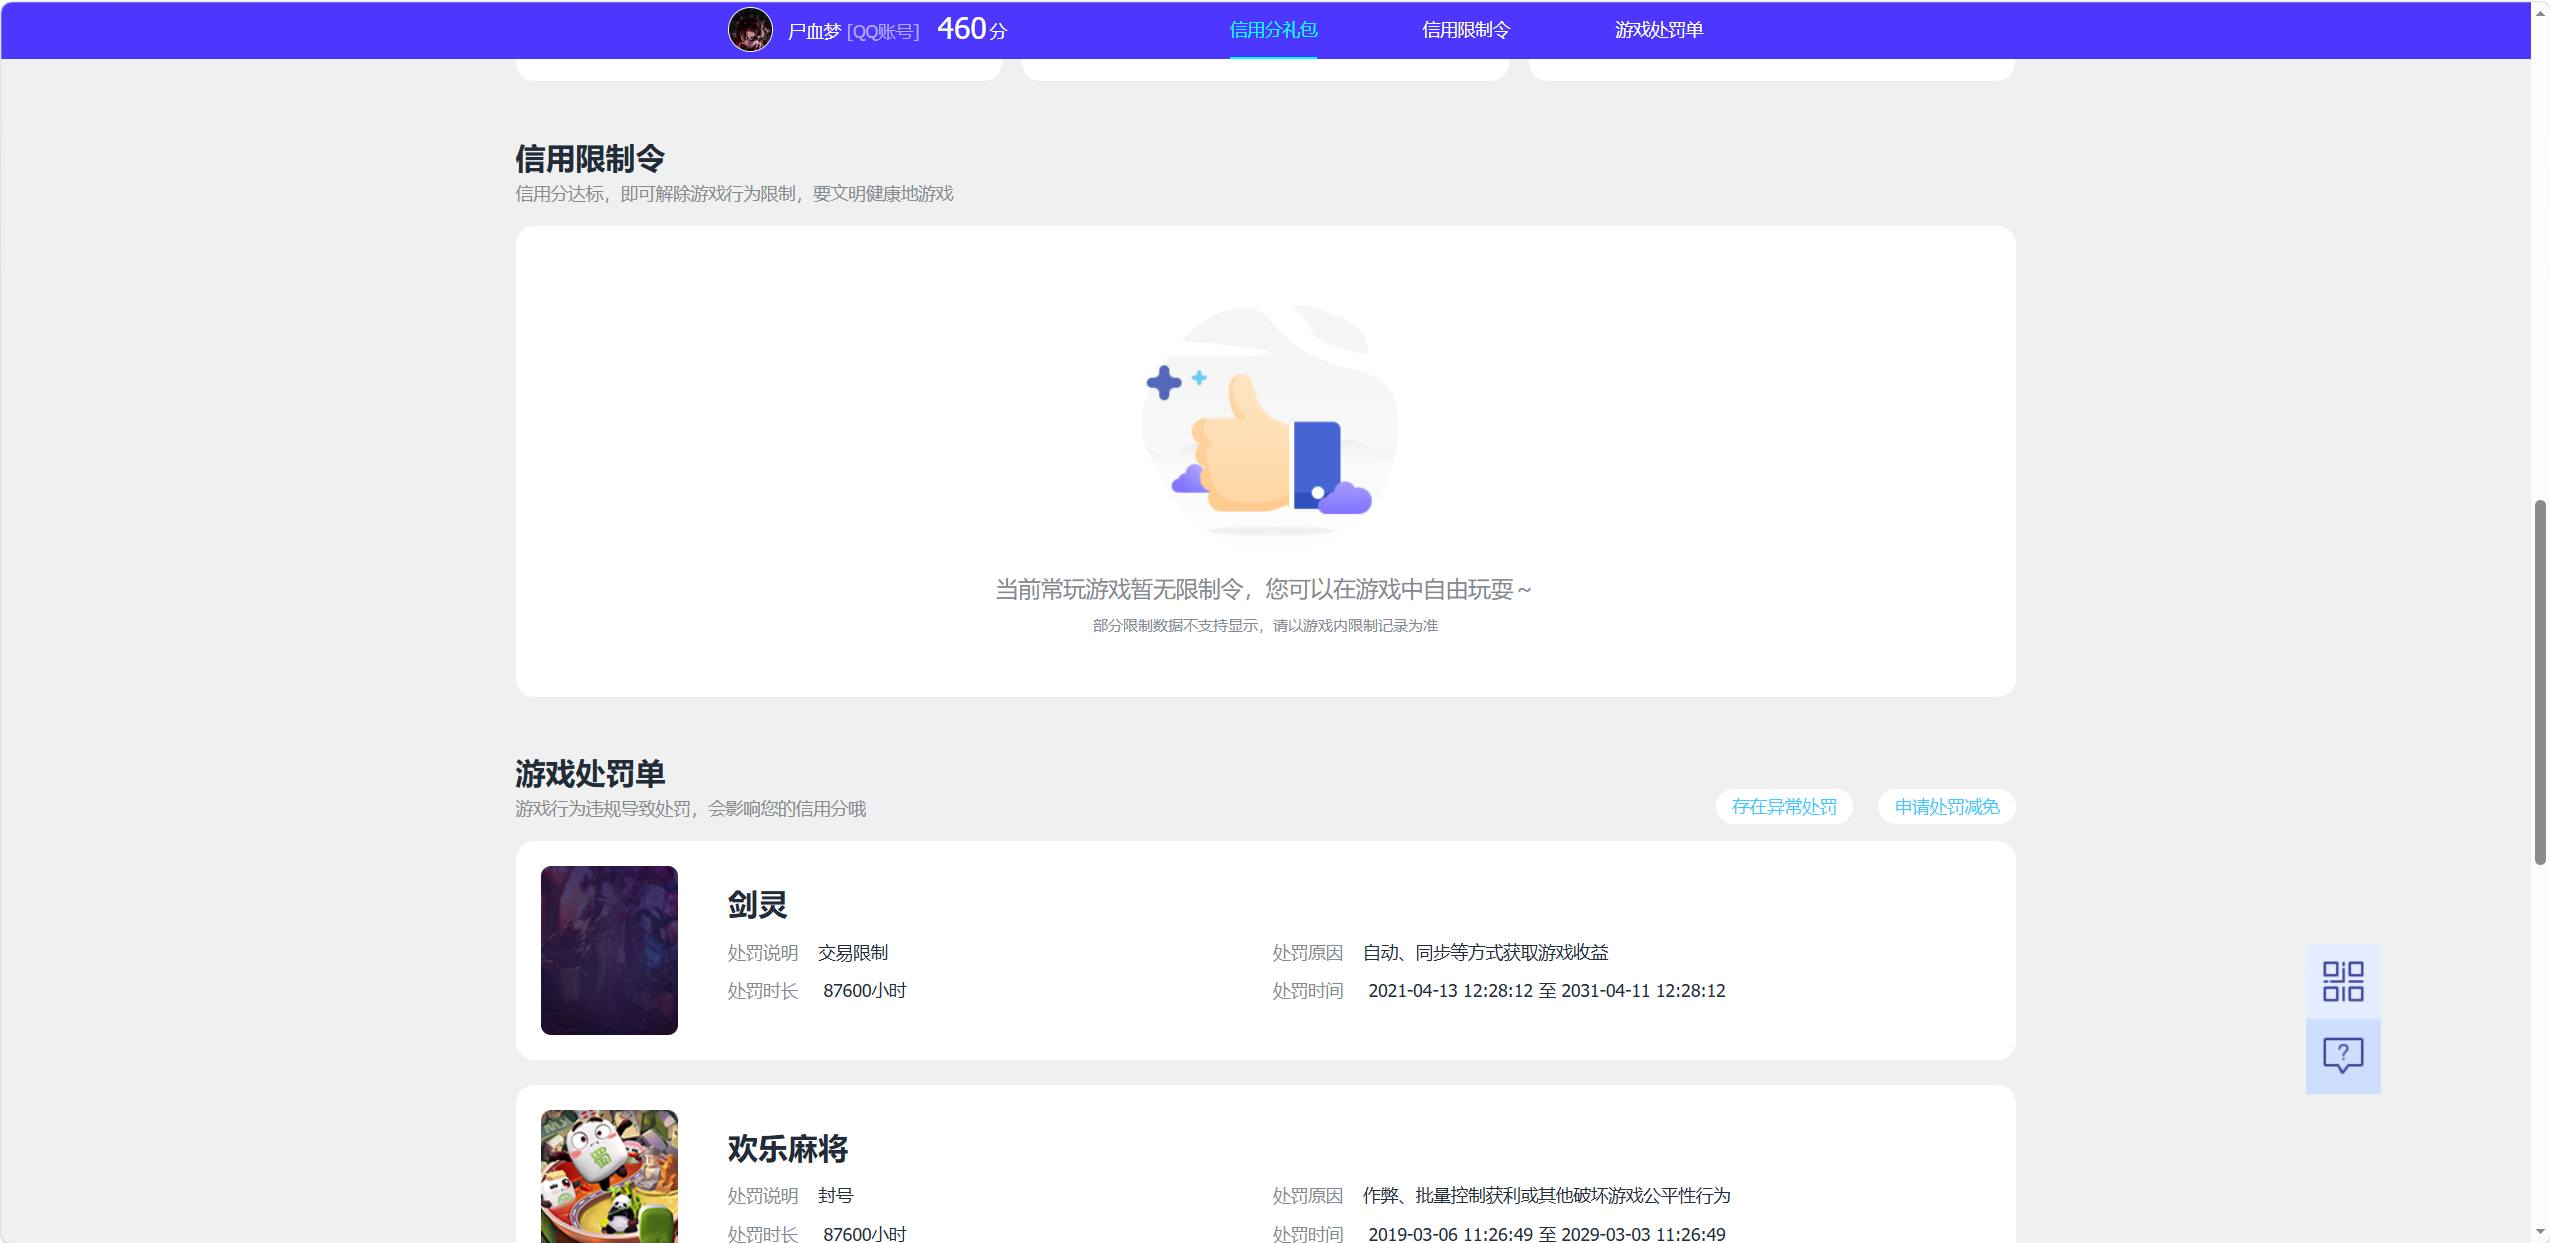Click the 存在异常处罚 button
This screenshot has width=2550, height=1243.
click(1784, 807)
